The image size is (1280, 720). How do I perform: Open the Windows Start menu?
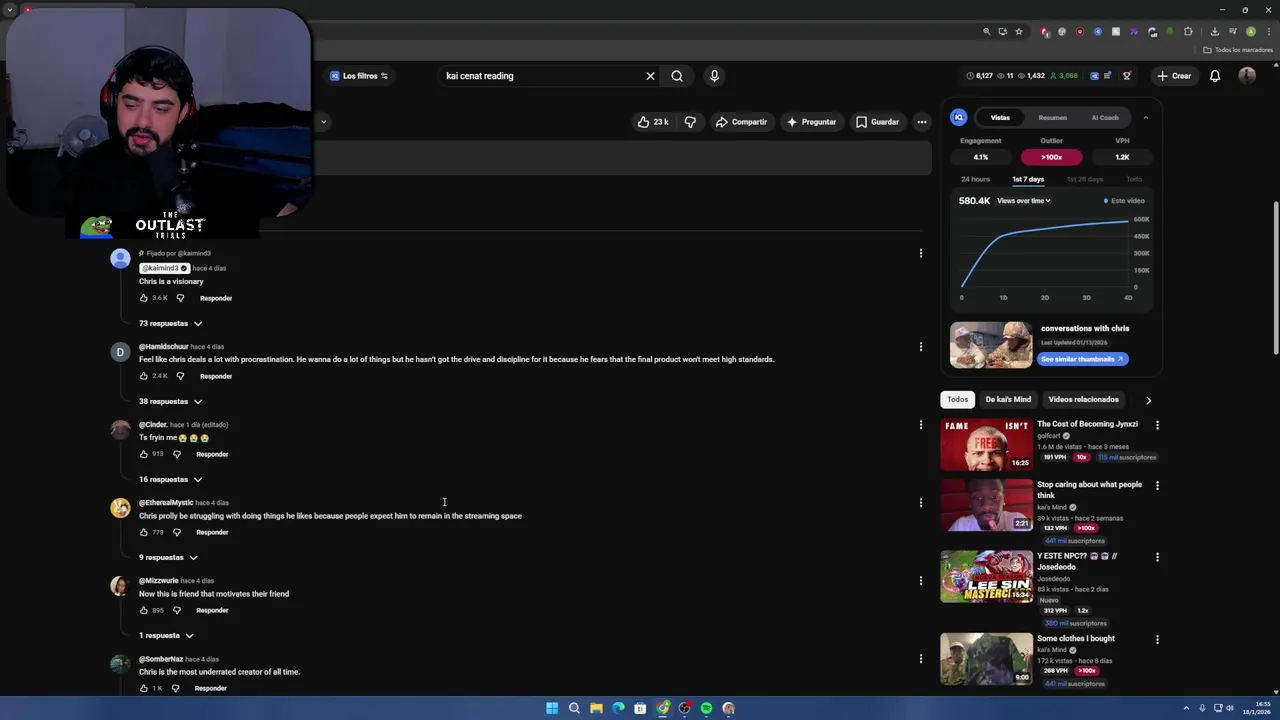click(552, 708)
